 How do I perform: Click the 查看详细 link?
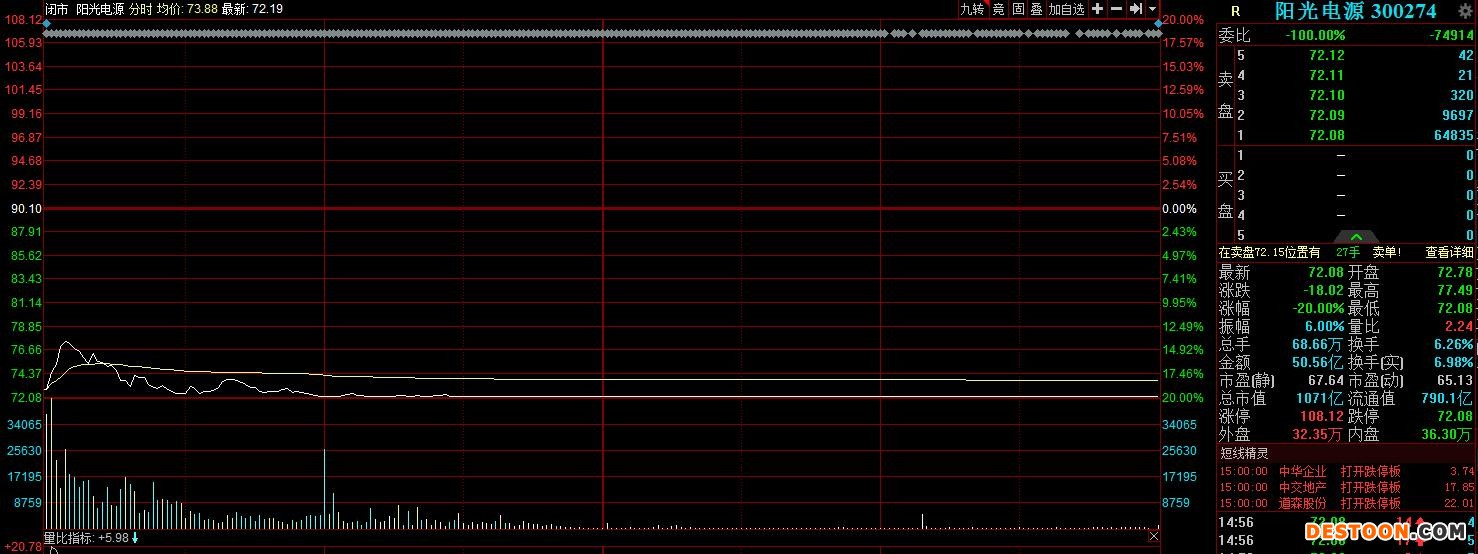1449,252
